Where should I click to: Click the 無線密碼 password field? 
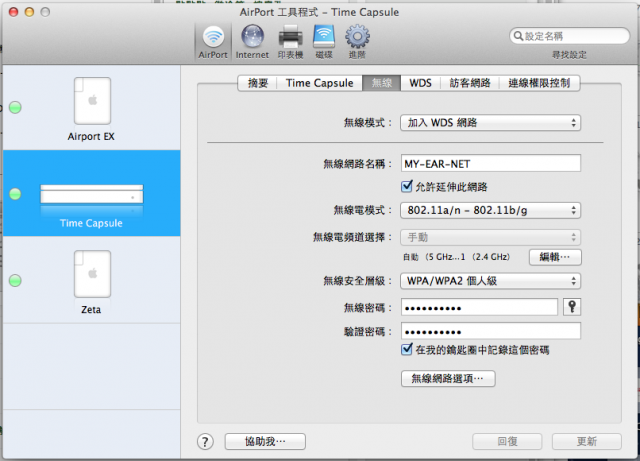(479, 307)
